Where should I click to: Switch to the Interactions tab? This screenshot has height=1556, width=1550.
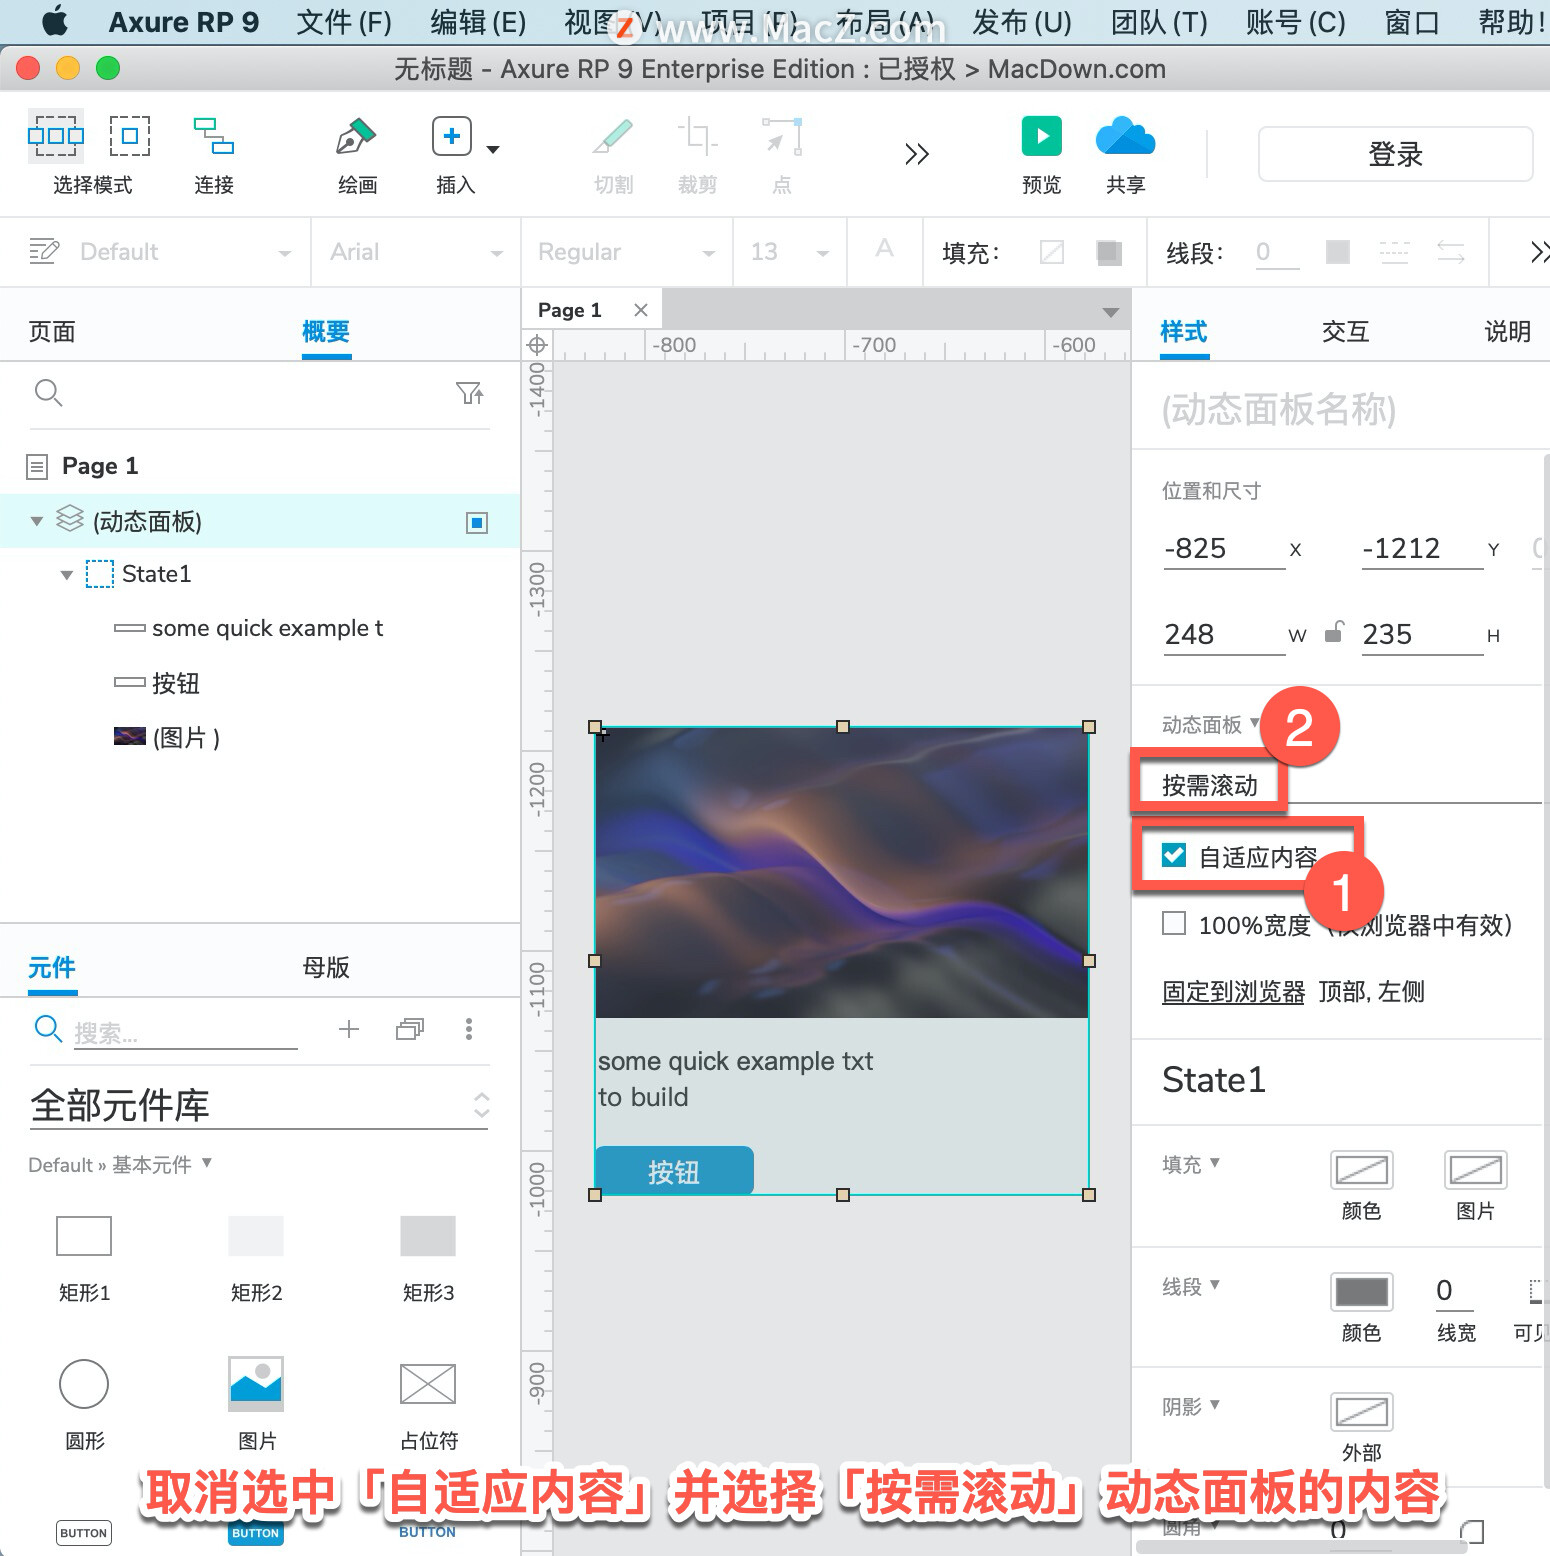click(1345, 331)
